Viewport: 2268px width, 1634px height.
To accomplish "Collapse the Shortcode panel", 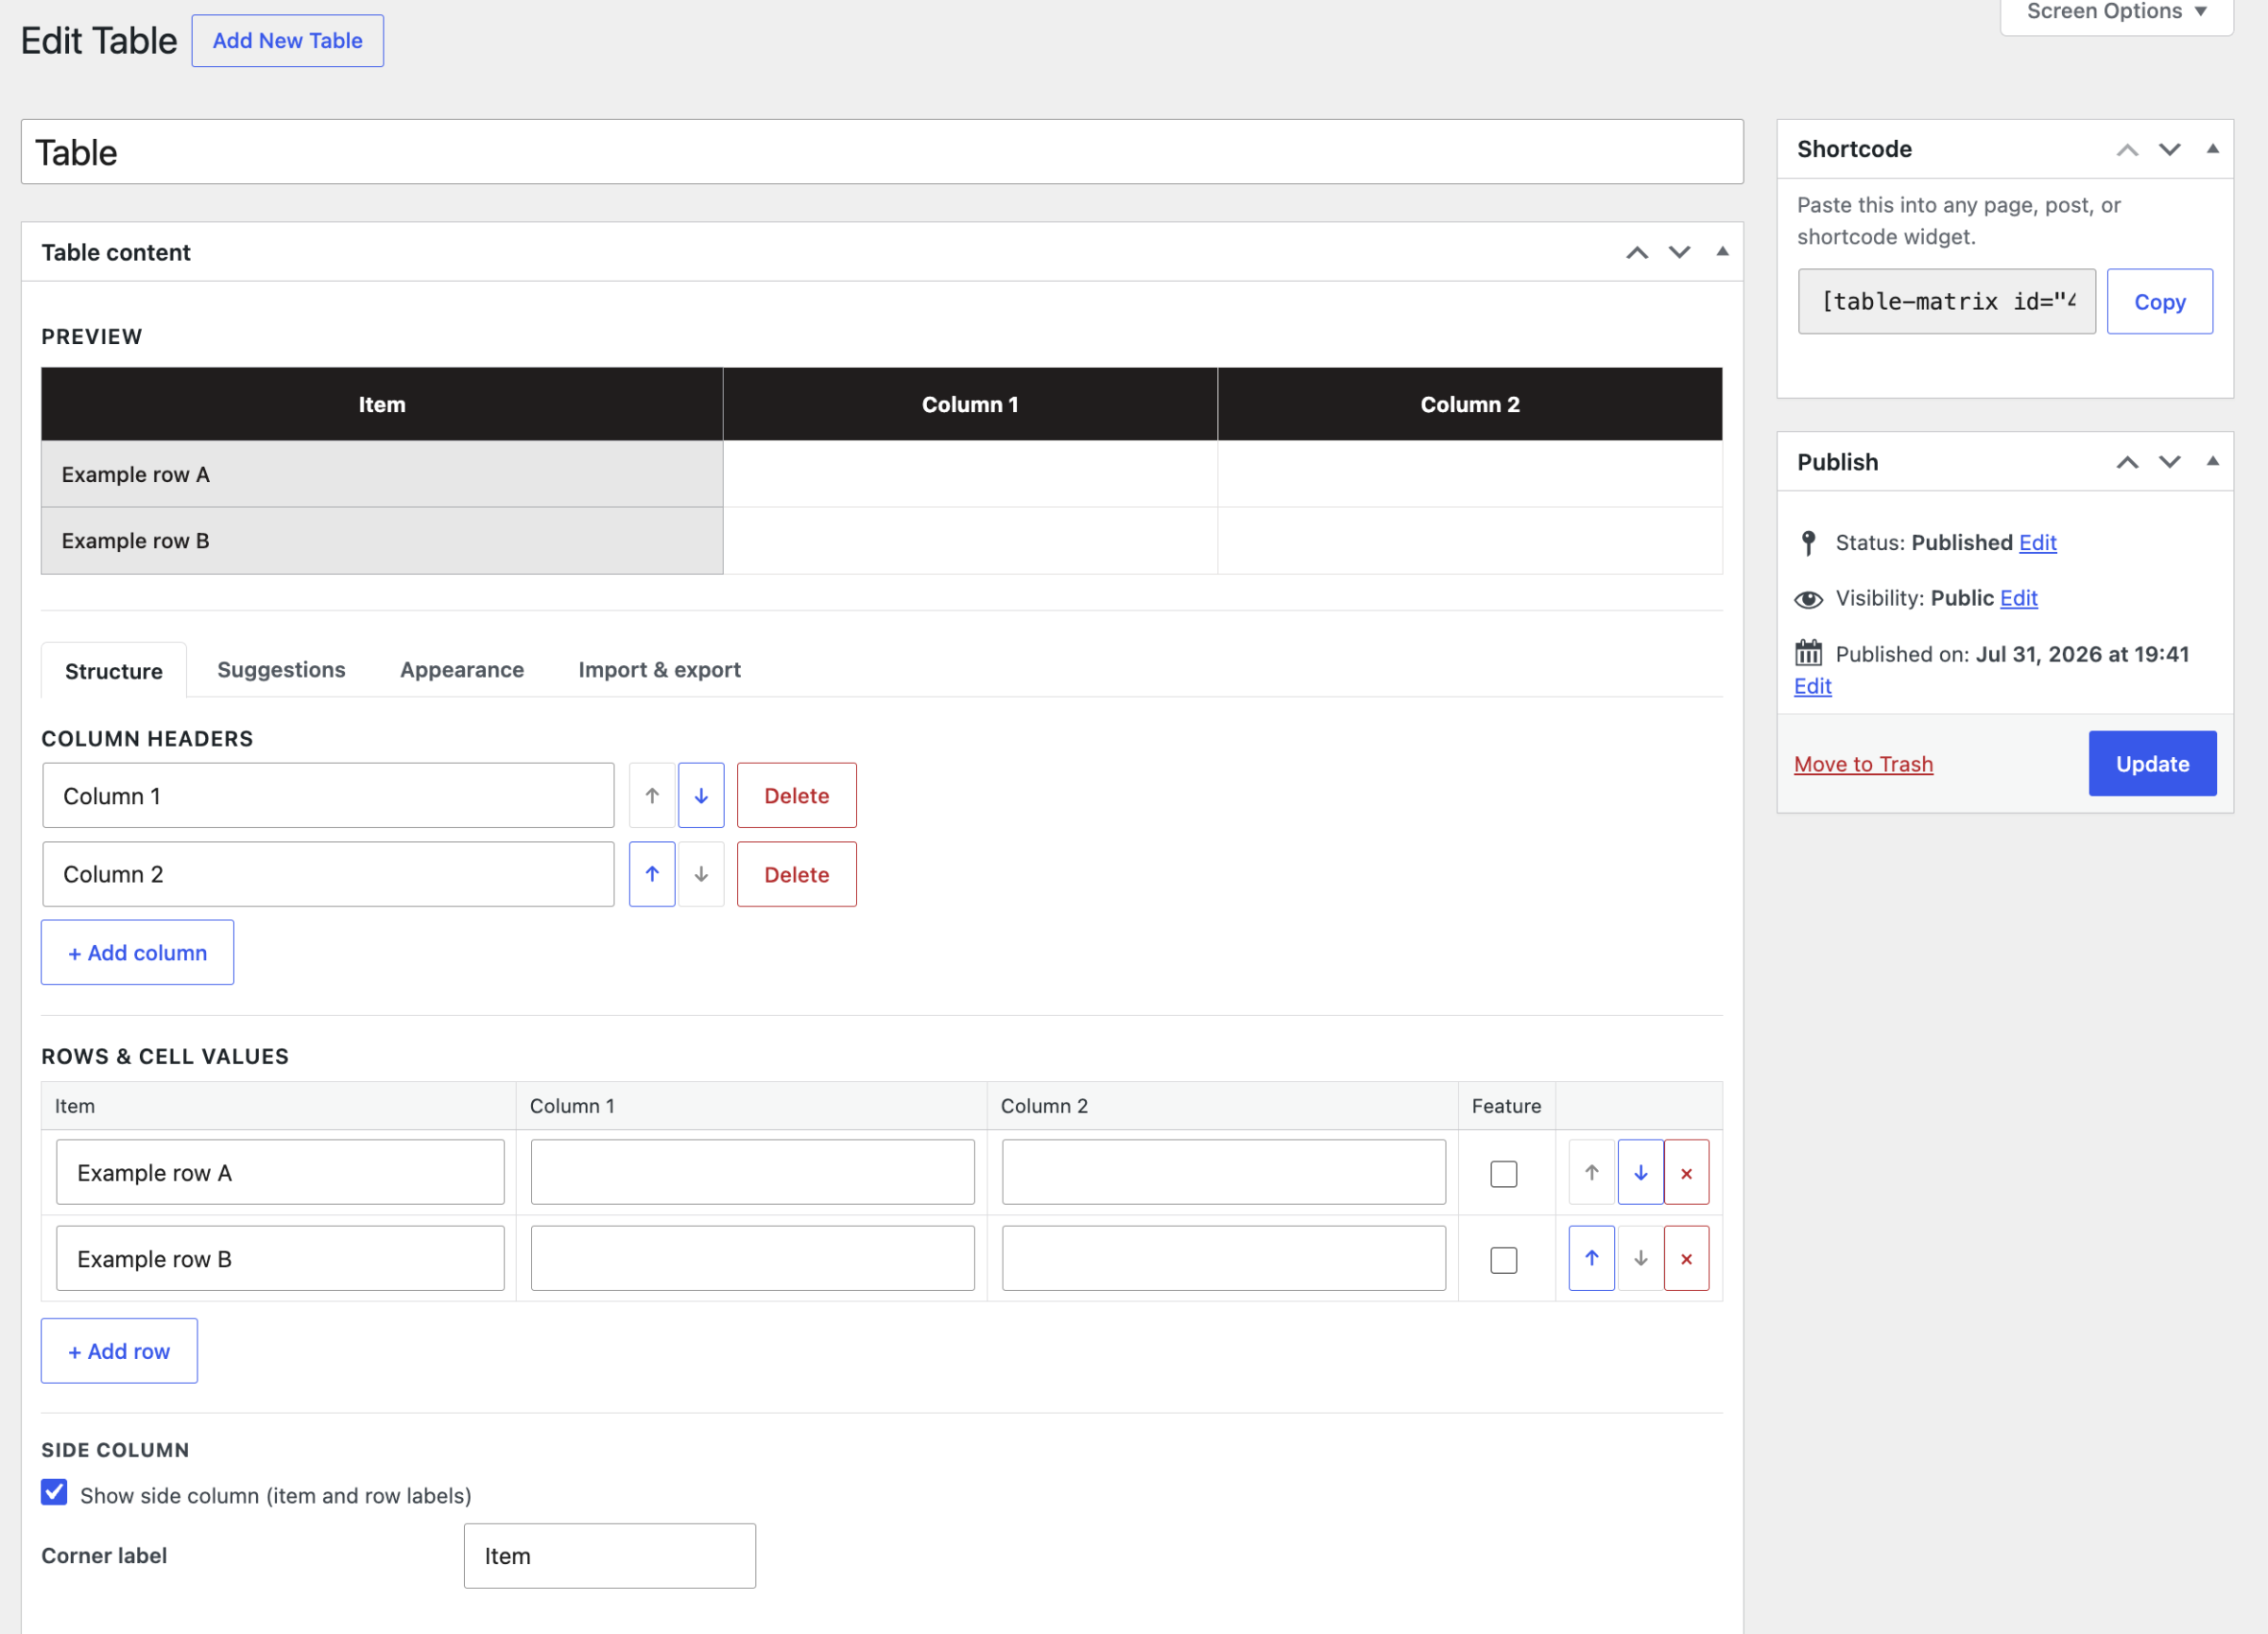I will pyautogui.click(x=2212, y=149).
